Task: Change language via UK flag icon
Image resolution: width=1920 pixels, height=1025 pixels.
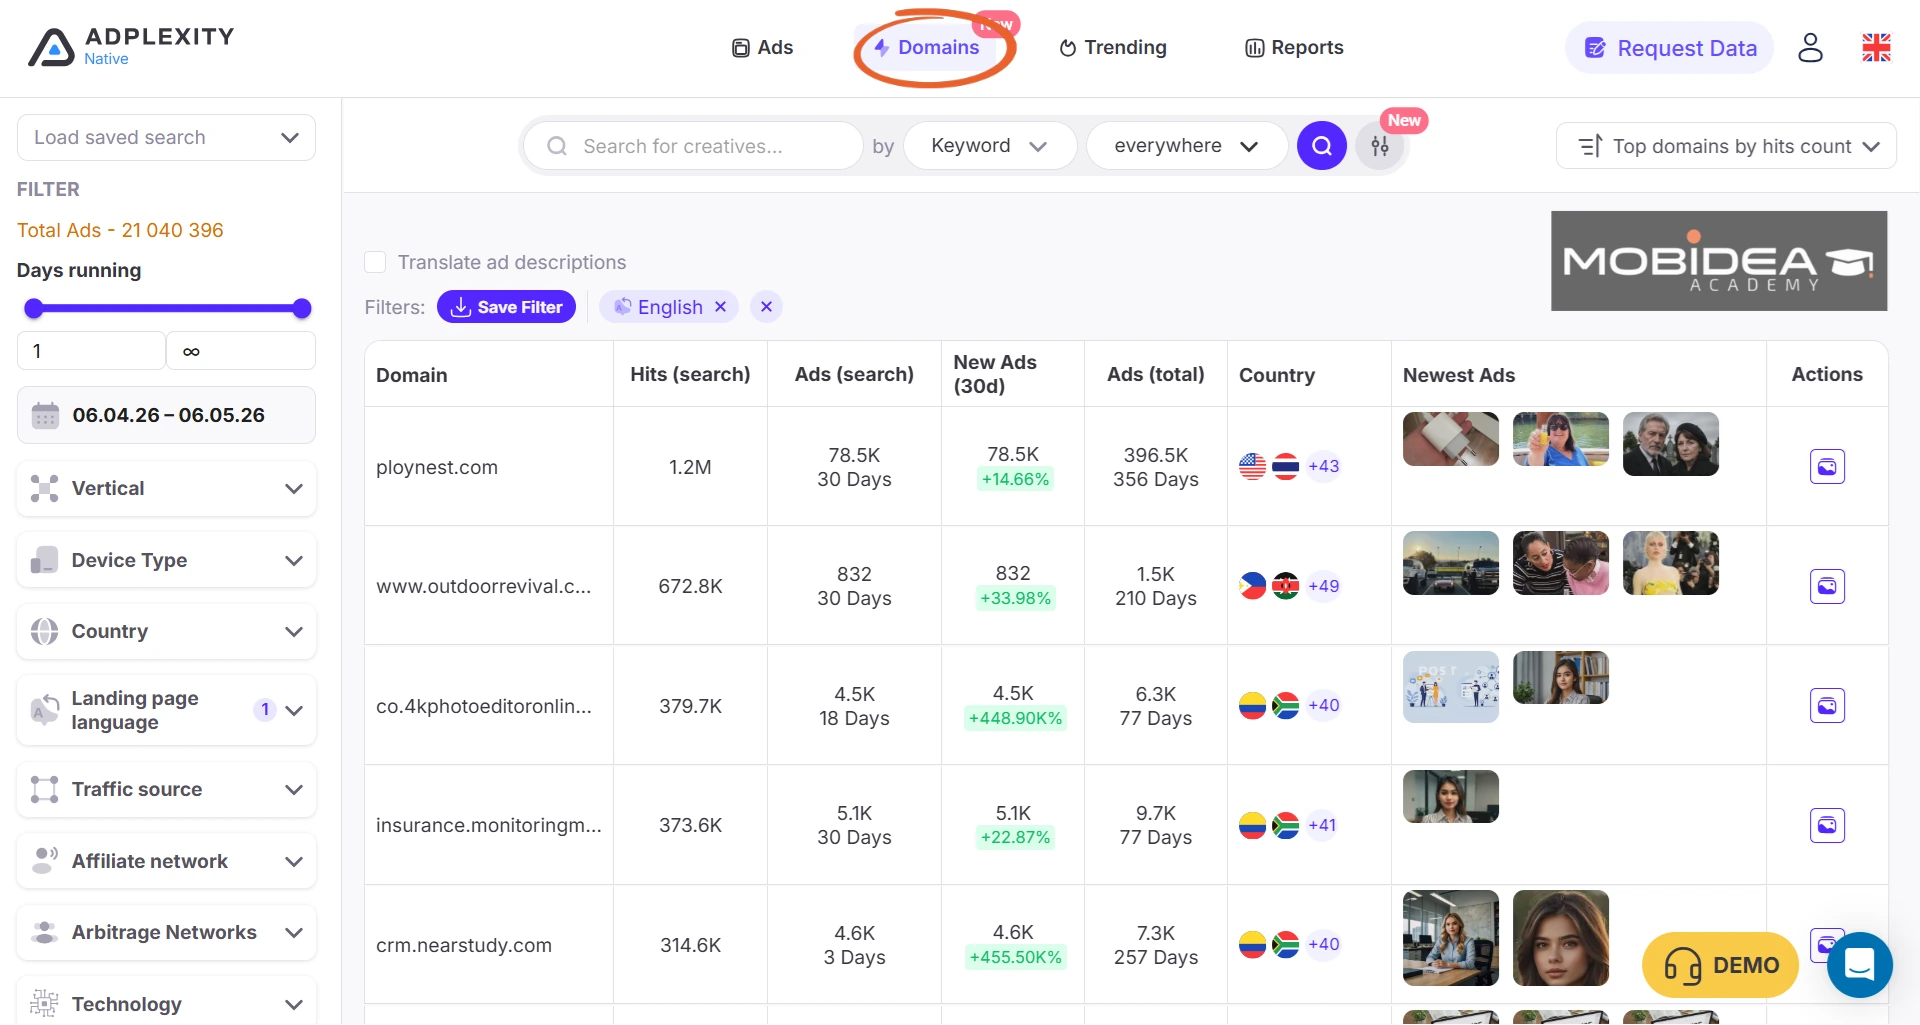Action: point(1876,47)
